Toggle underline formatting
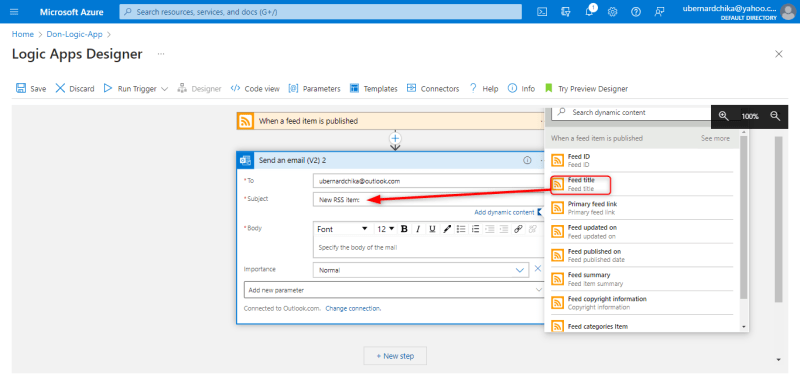The width and height of the screenshot is (800, 385). coord(432,229)
